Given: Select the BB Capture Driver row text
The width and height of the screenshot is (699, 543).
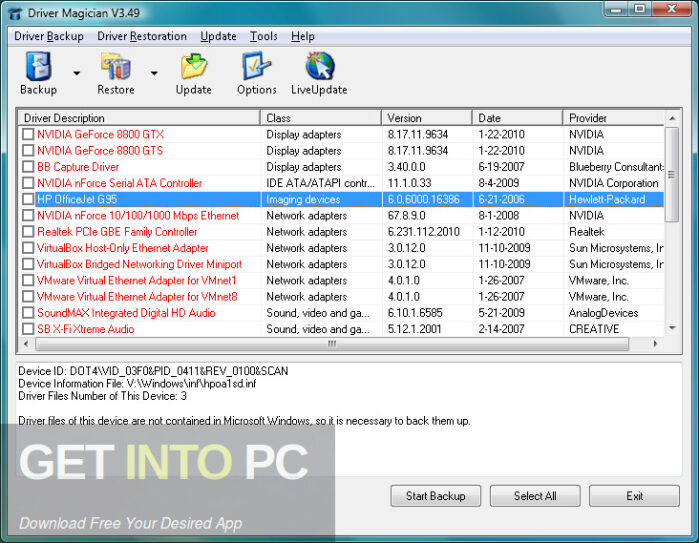Looking at the screenshot, I should (78, 167).
